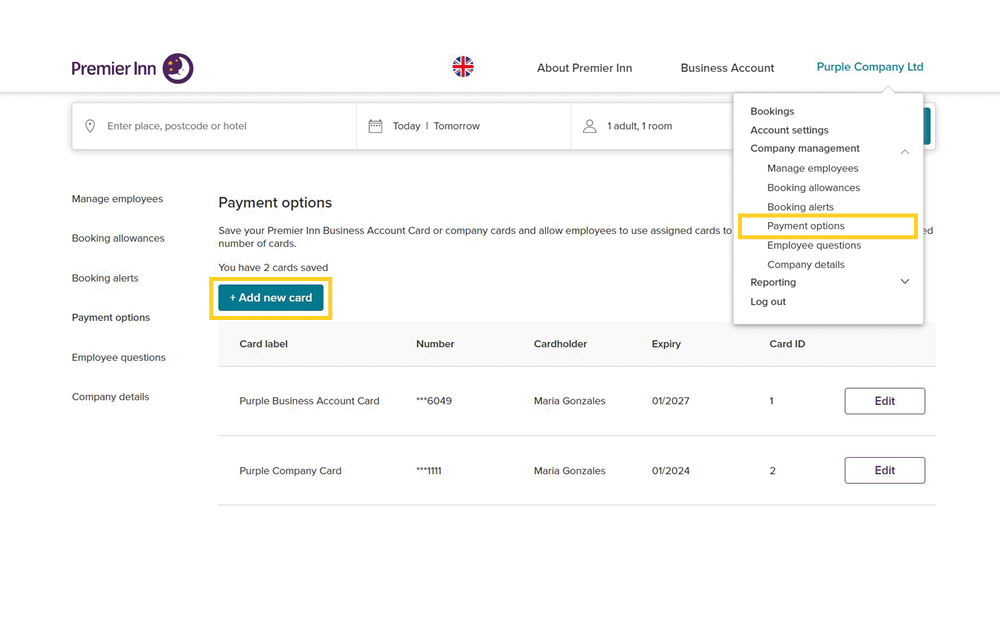The height and width of the screenshot is (640, 1000).
Task: Go to Company details in left sidebar
Action: tap(110, 396)
